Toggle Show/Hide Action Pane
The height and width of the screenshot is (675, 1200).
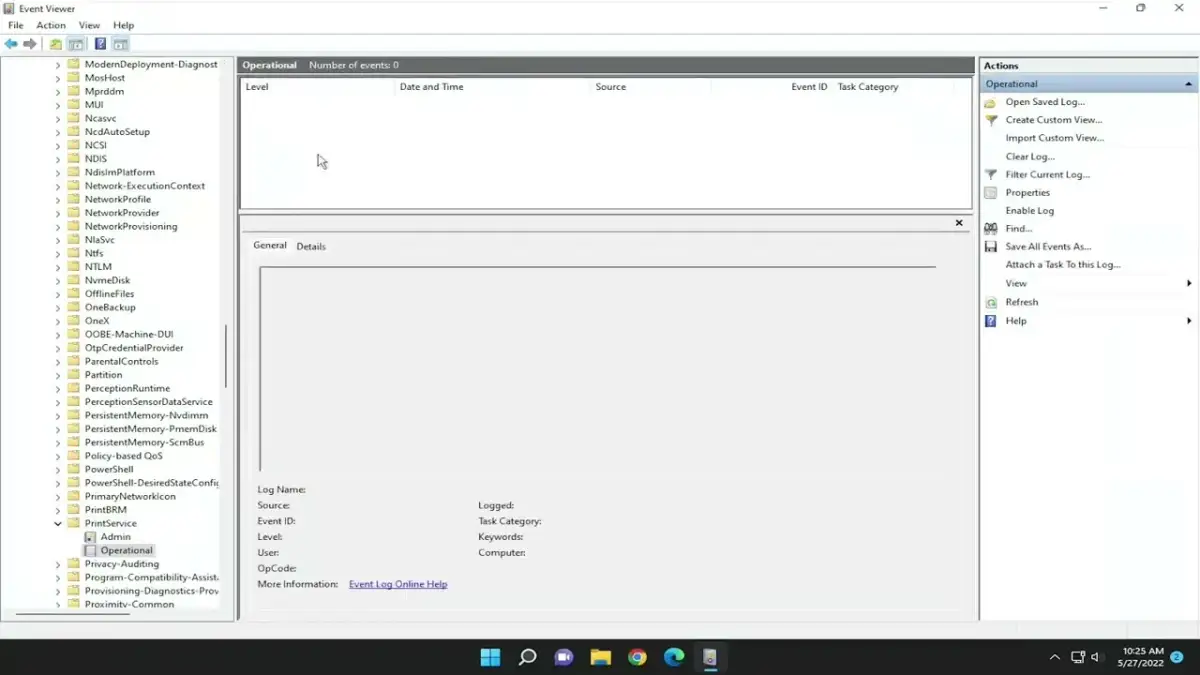pos(119,43)
